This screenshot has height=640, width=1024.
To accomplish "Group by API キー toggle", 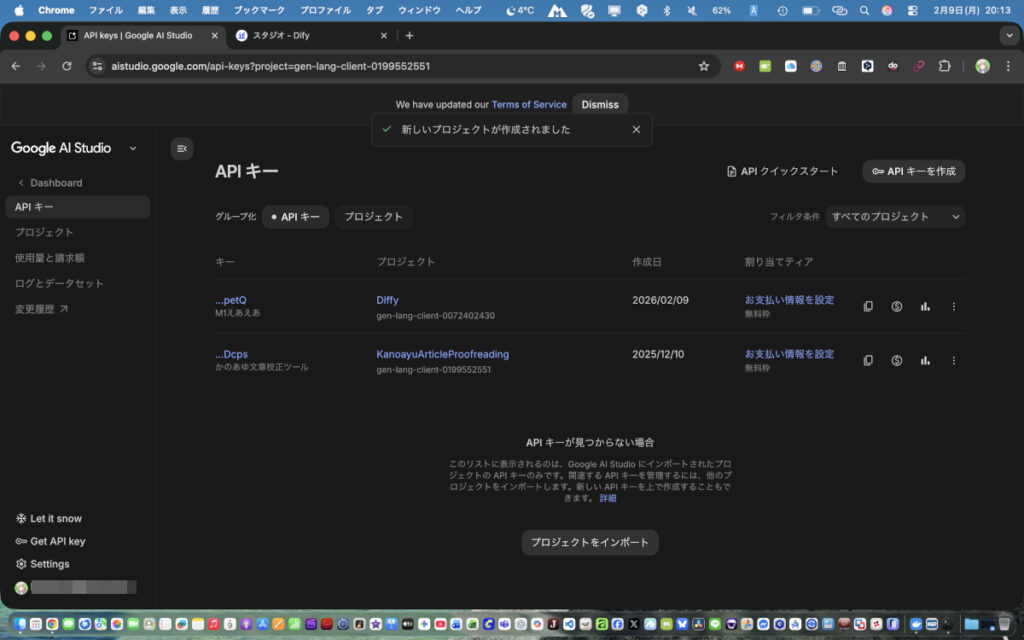I will click(295, 217).
